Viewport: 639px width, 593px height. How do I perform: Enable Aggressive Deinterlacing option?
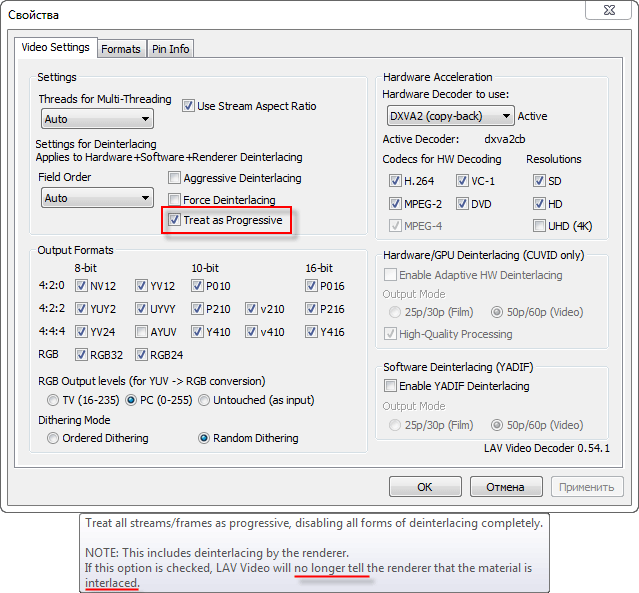click(x=175, y=178)
